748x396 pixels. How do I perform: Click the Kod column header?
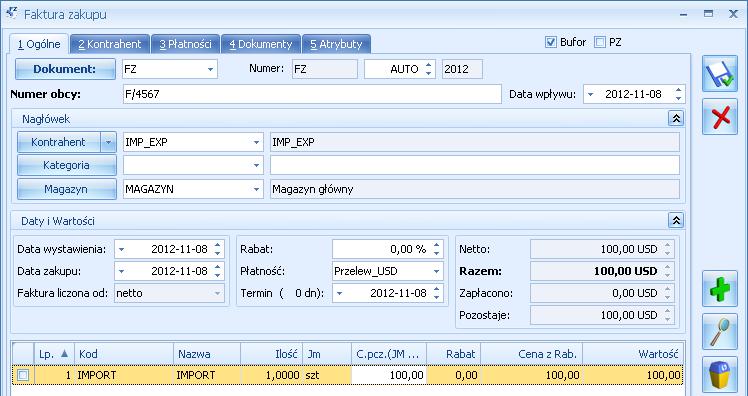(x=124, y=354)
